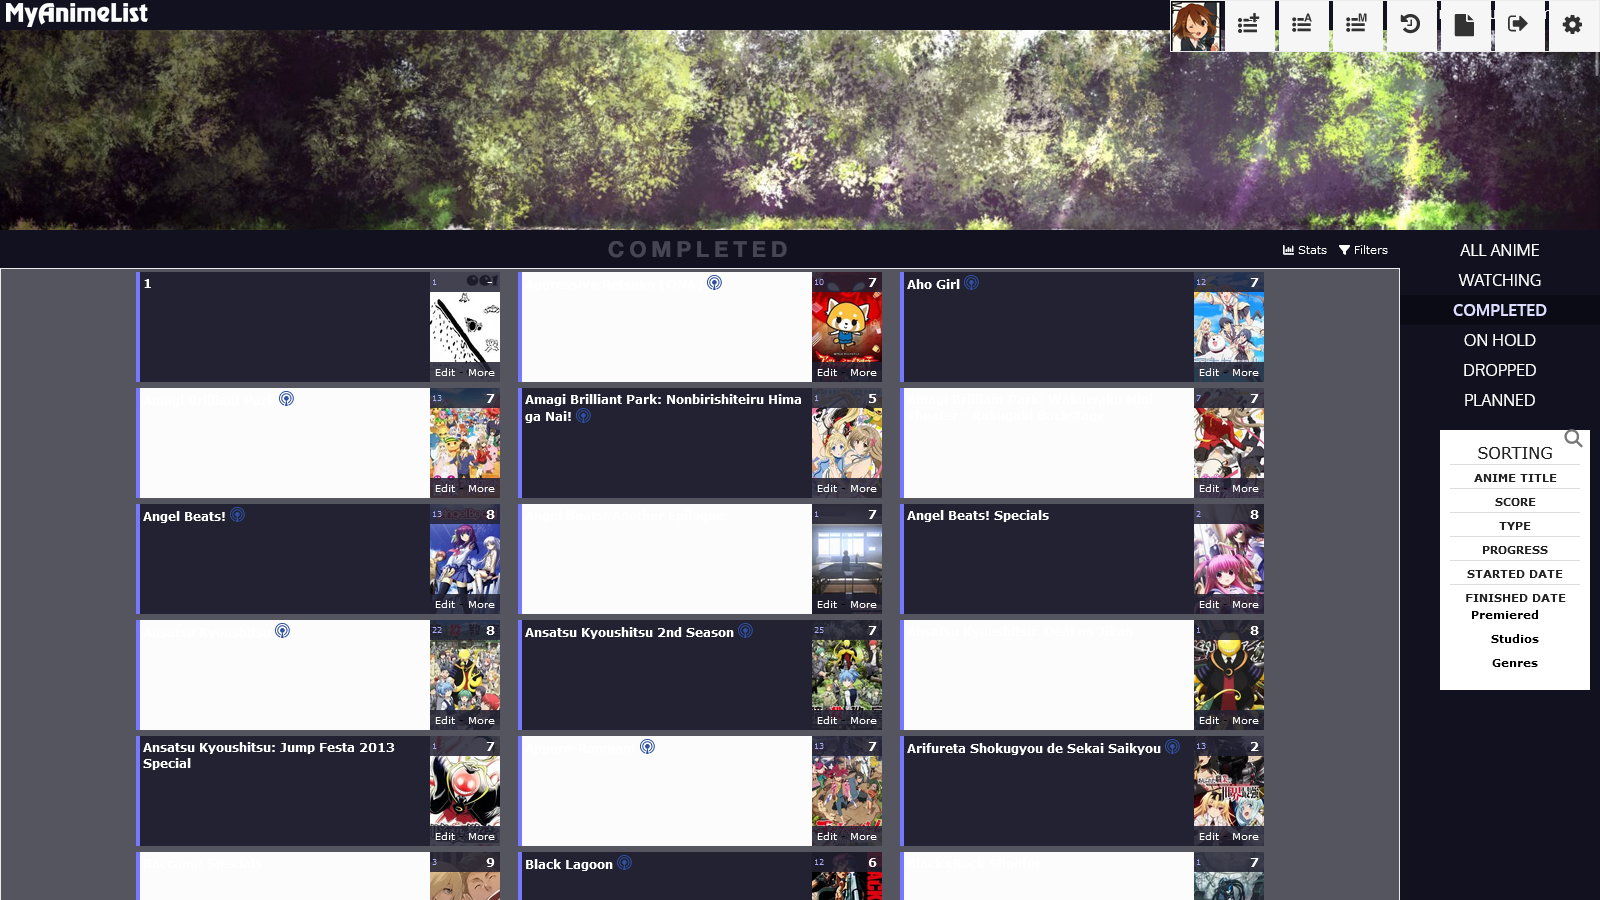Image resolution: width=1600 pixels, height=900 pixels.
Task: Switch to the Watching tab
Action: (x=1499, y=280)
